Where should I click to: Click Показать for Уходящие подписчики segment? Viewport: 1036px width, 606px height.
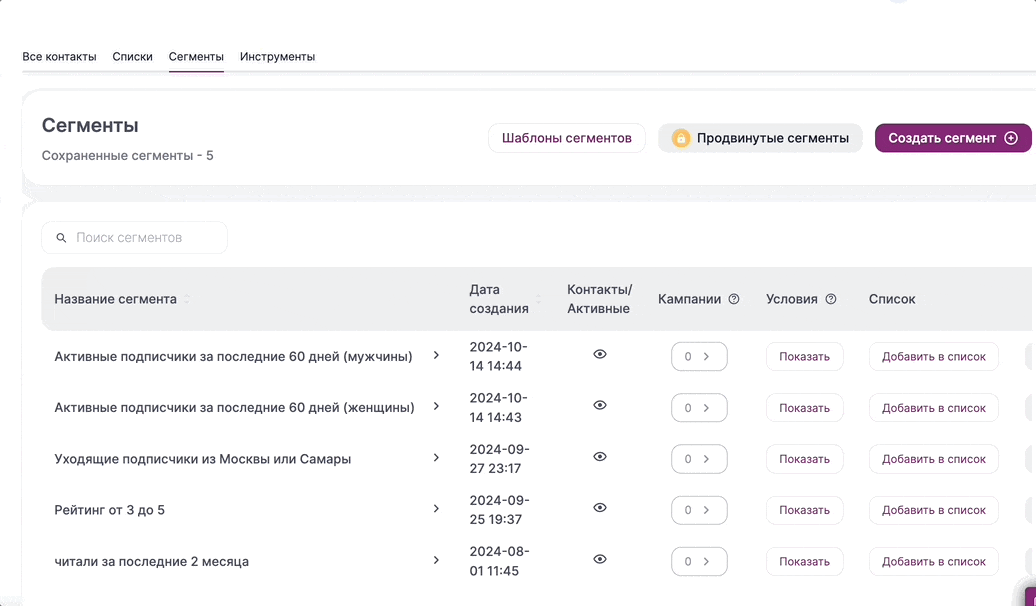click(805, 459)
